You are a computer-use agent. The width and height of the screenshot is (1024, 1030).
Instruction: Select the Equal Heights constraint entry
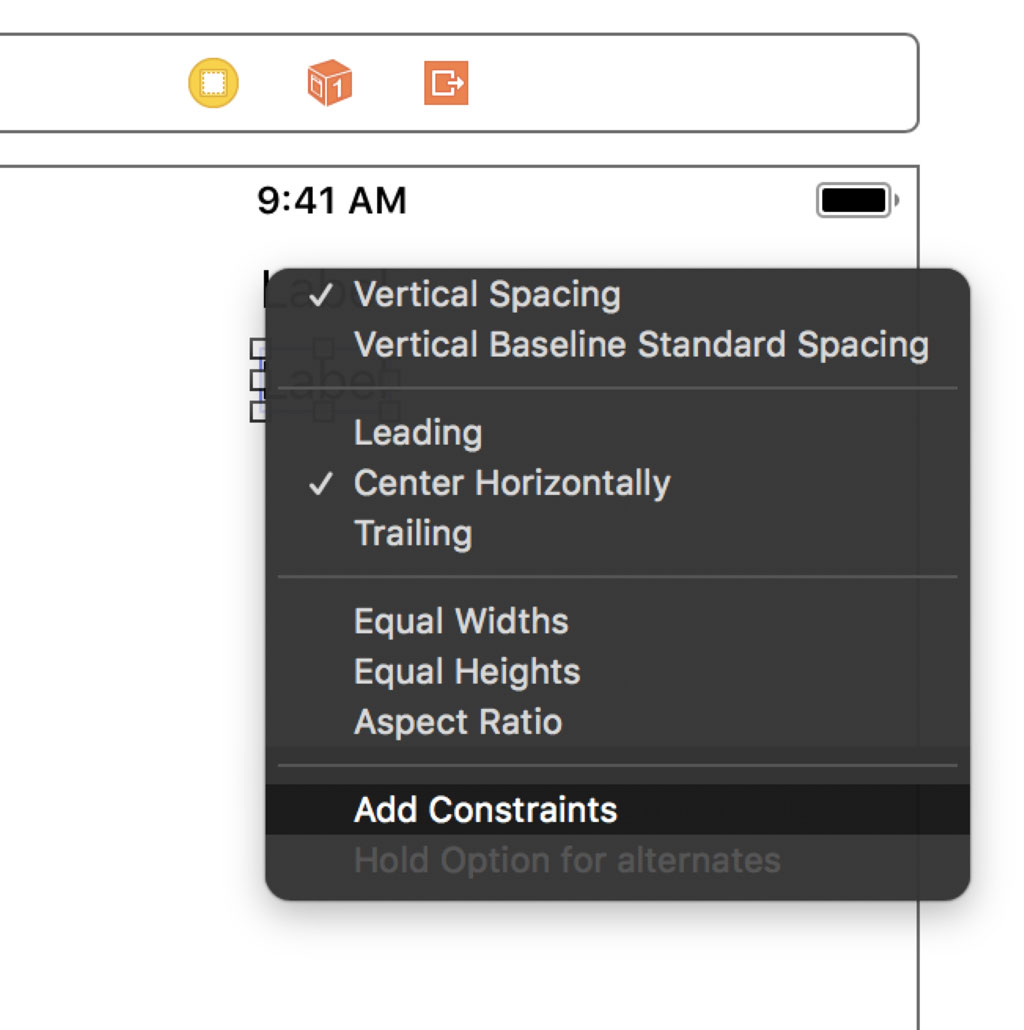(467, 671)
